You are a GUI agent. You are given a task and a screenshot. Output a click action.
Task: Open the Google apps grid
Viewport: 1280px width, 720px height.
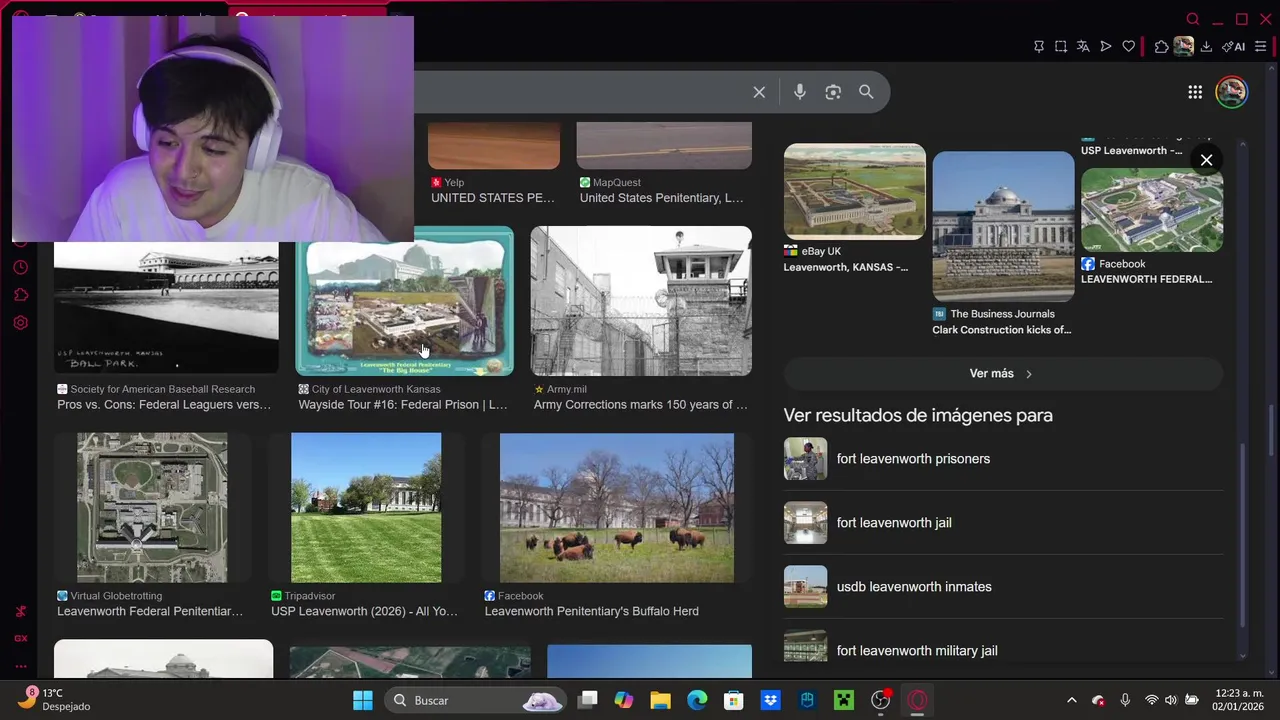pos(1195,92)
